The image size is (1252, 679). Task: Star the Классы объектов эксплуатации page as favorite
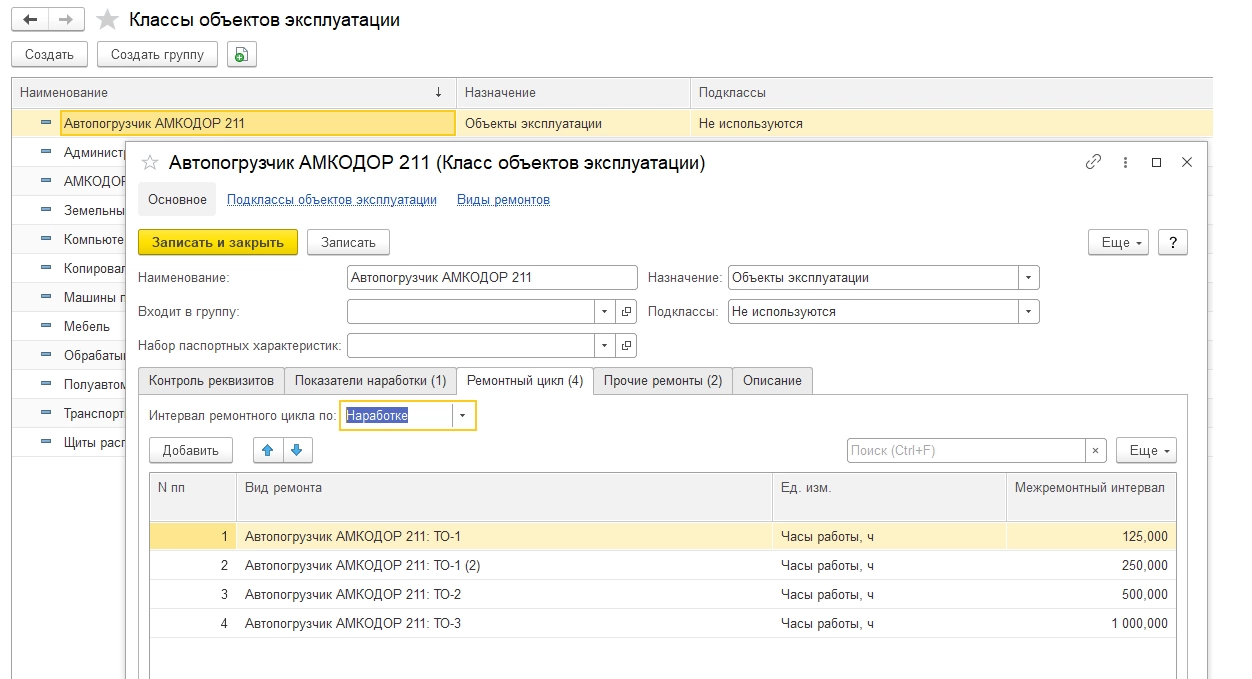[107, 20]
